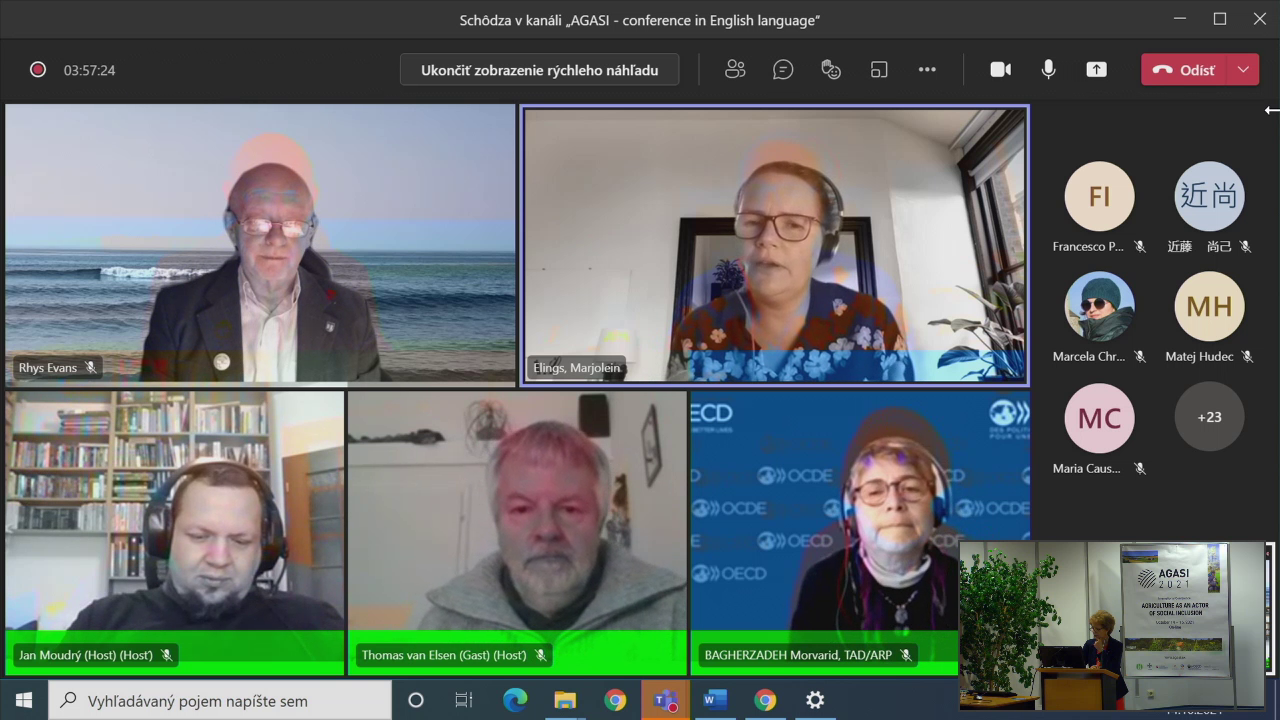Open the participants list panel
The height and width of the screenshot is (720, 1280).
coord(735,69)
